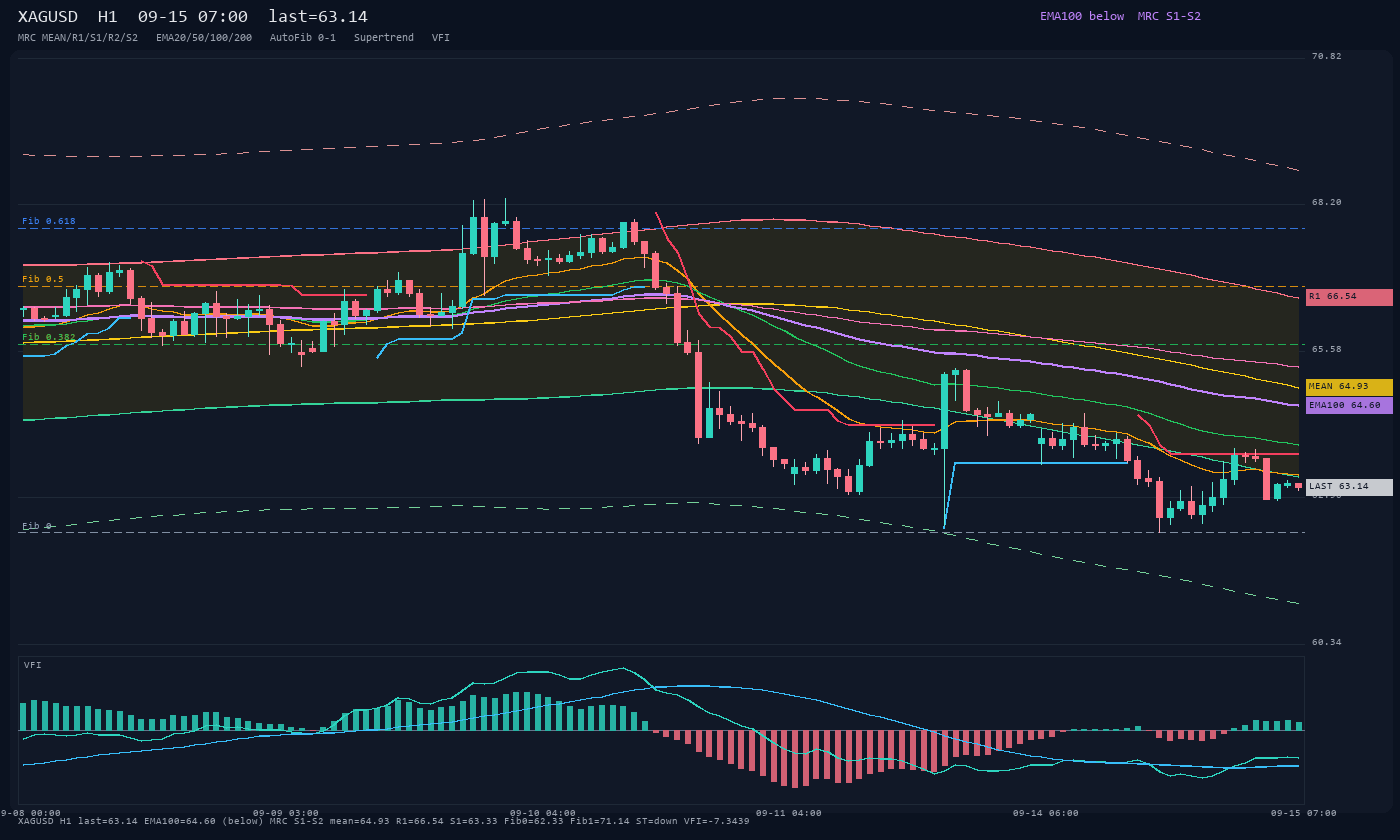Click the VFI sub-panel title label
The height and width of the screenshot is (840, 1400).
tap(33, 665)
